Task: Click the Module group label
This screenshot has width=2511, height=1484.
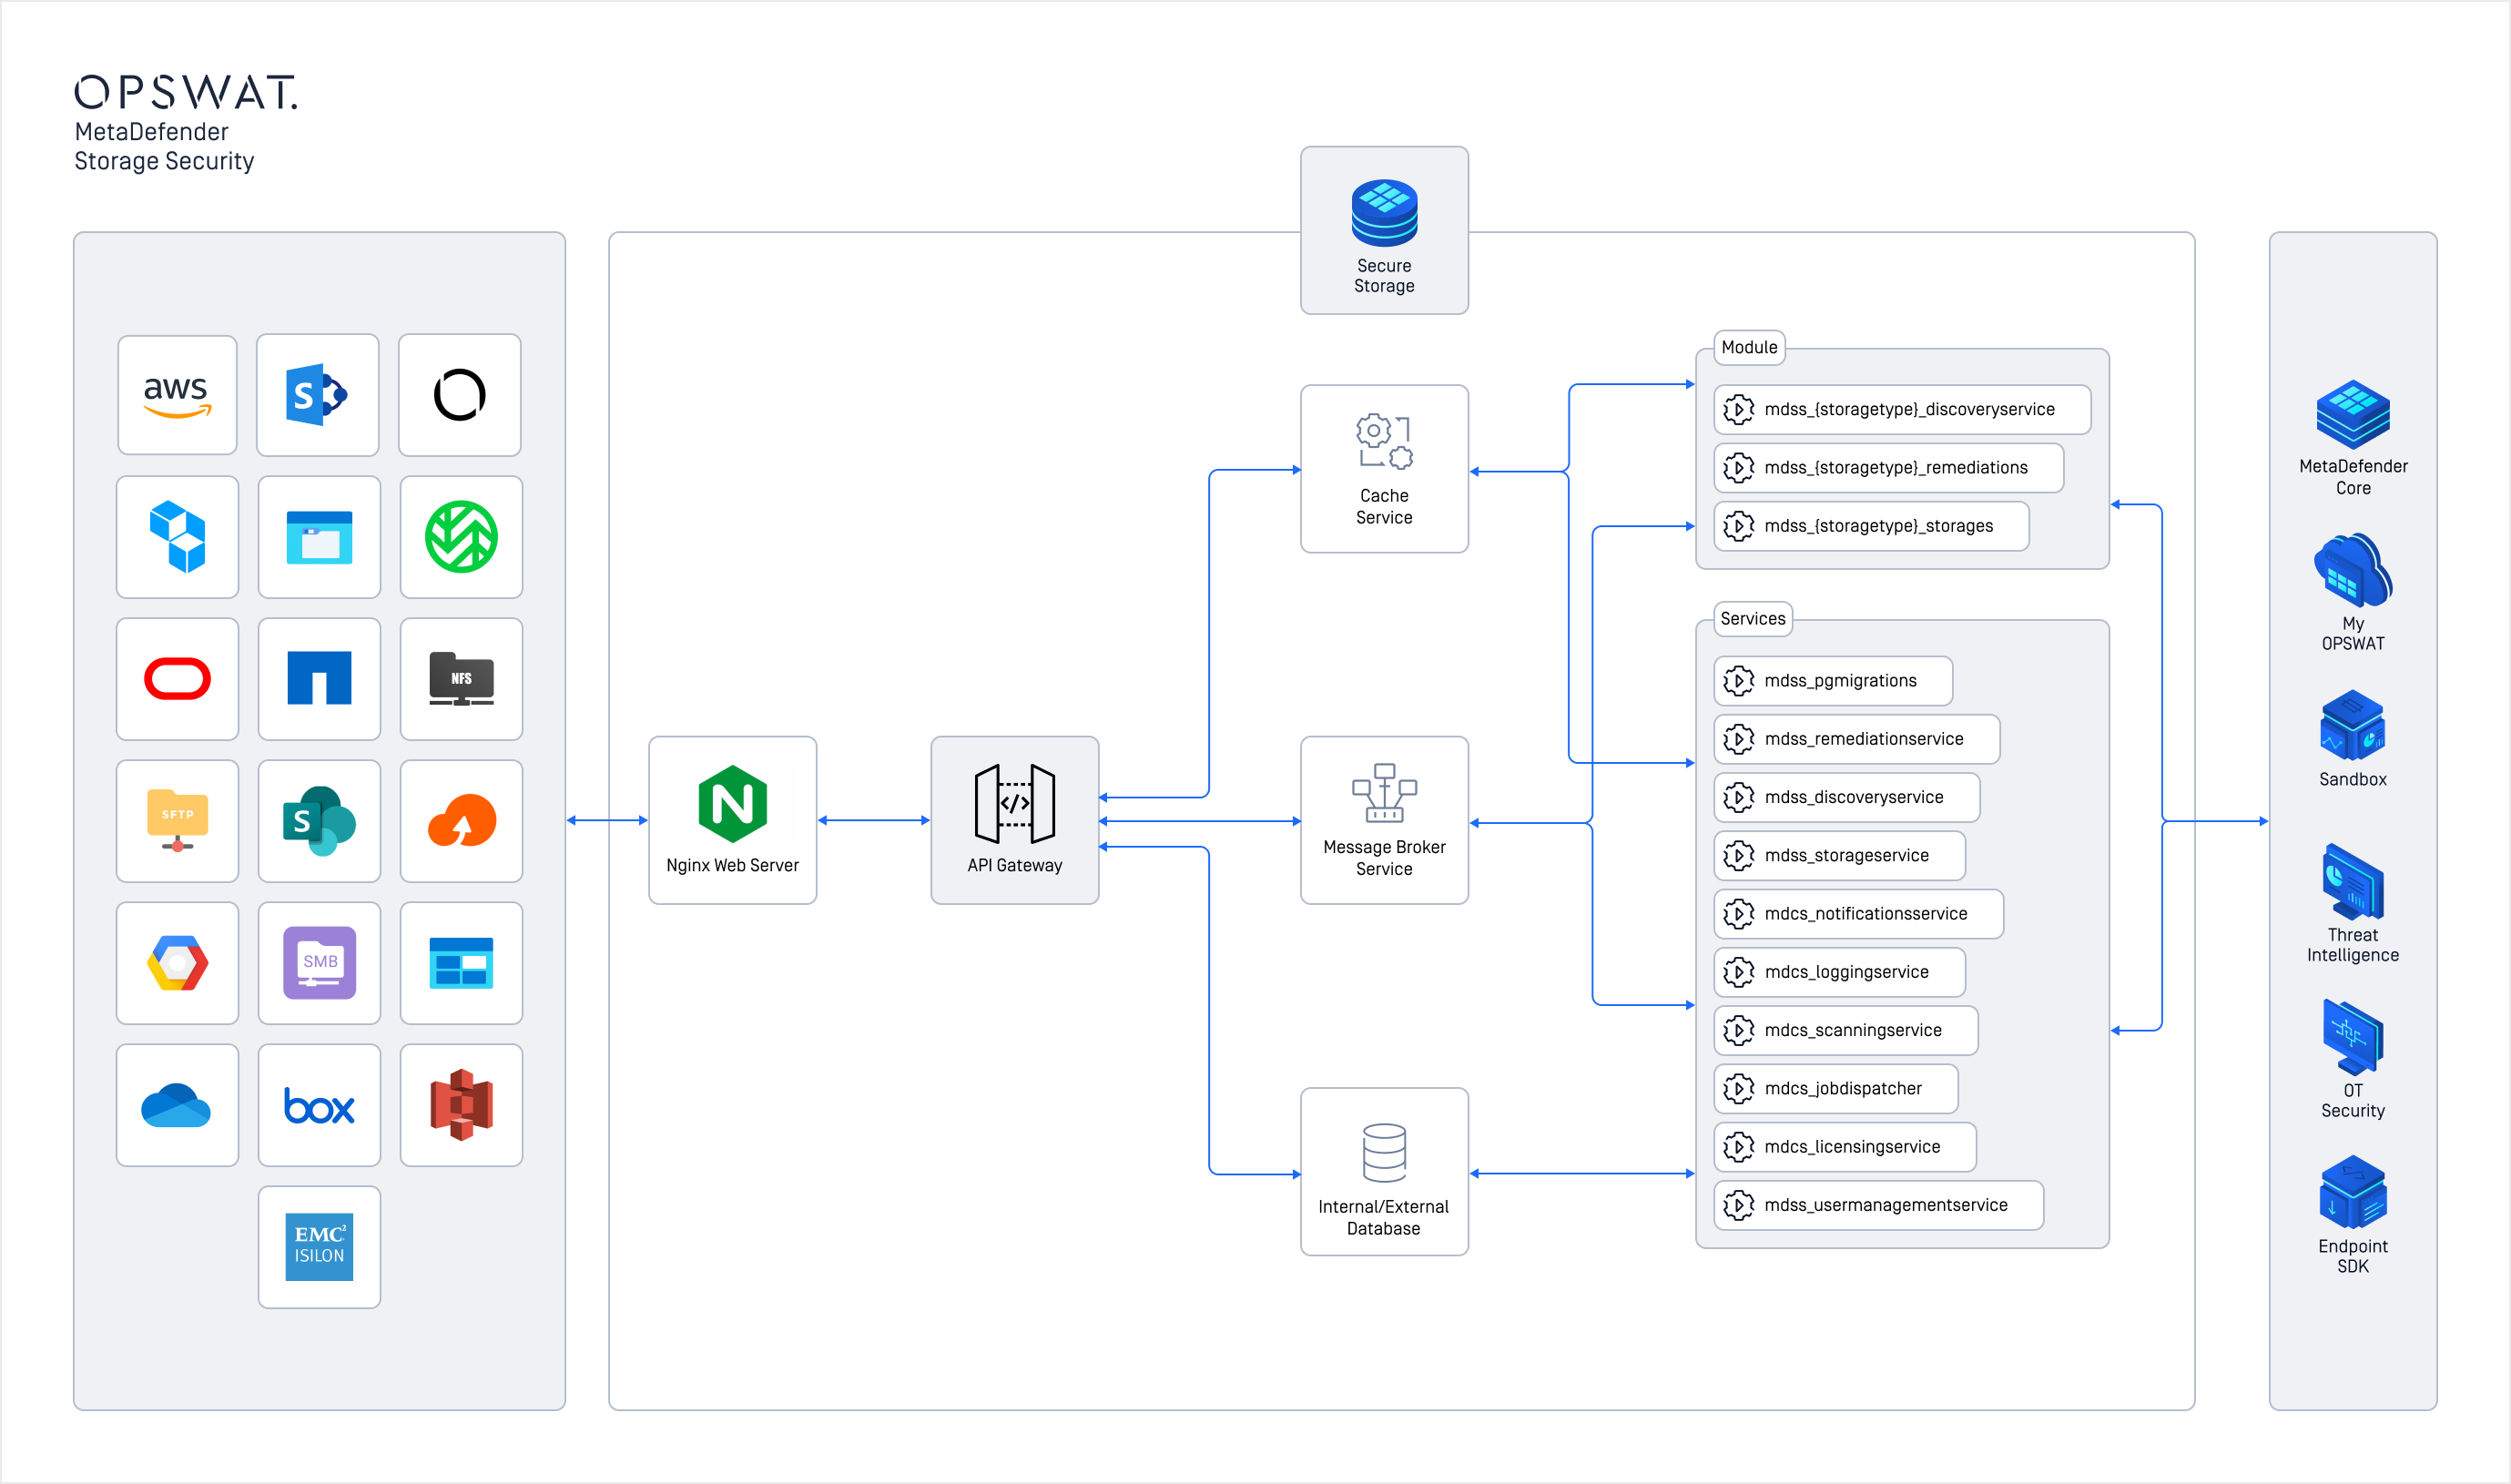Action: point(1749,347)
